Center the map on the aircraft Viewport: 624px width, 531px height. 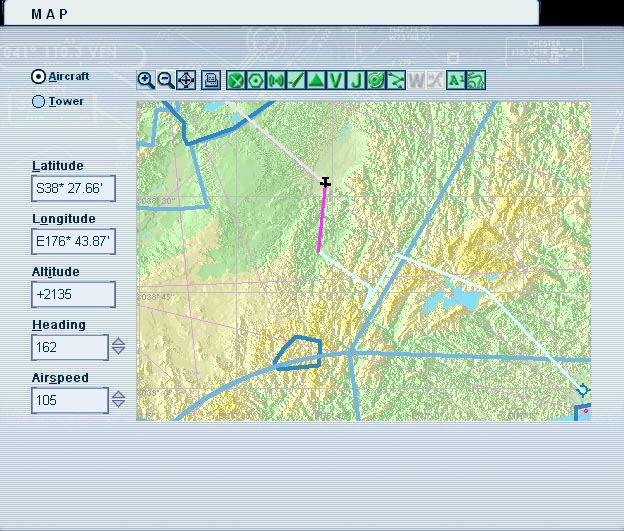[x=186, y=81]
